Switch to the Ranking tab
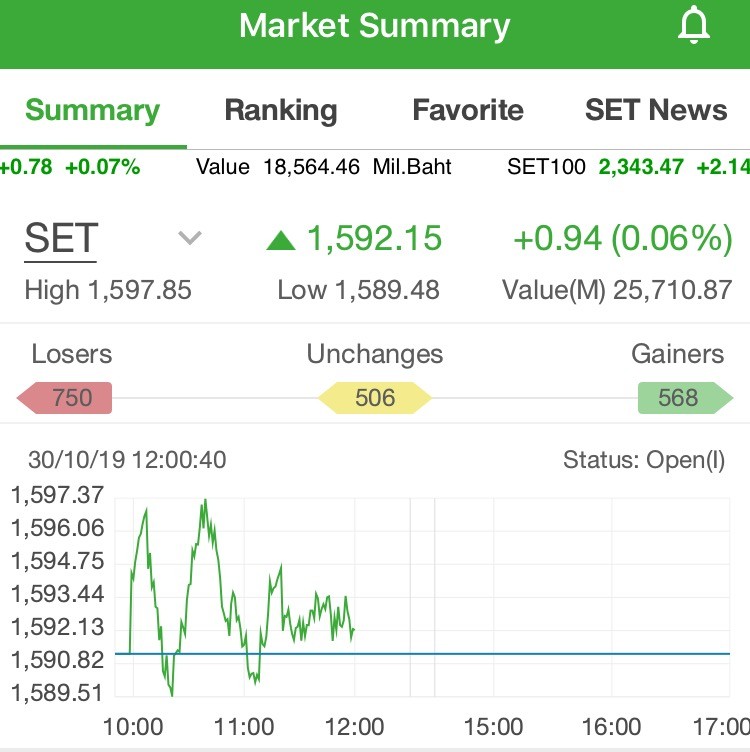Viewport: 750px width, 752px height. point(281,110)
